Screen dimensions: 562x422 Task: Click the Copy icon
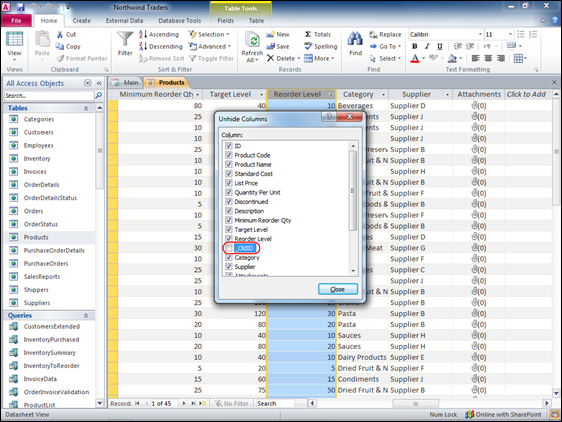[x=59, y=46]
